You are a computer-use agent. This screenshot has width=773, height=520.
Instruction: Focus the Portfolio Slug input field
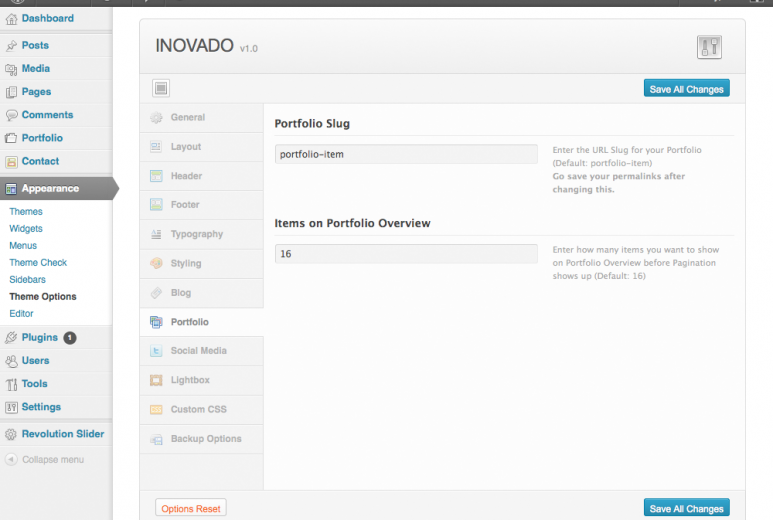pos(406,154)
